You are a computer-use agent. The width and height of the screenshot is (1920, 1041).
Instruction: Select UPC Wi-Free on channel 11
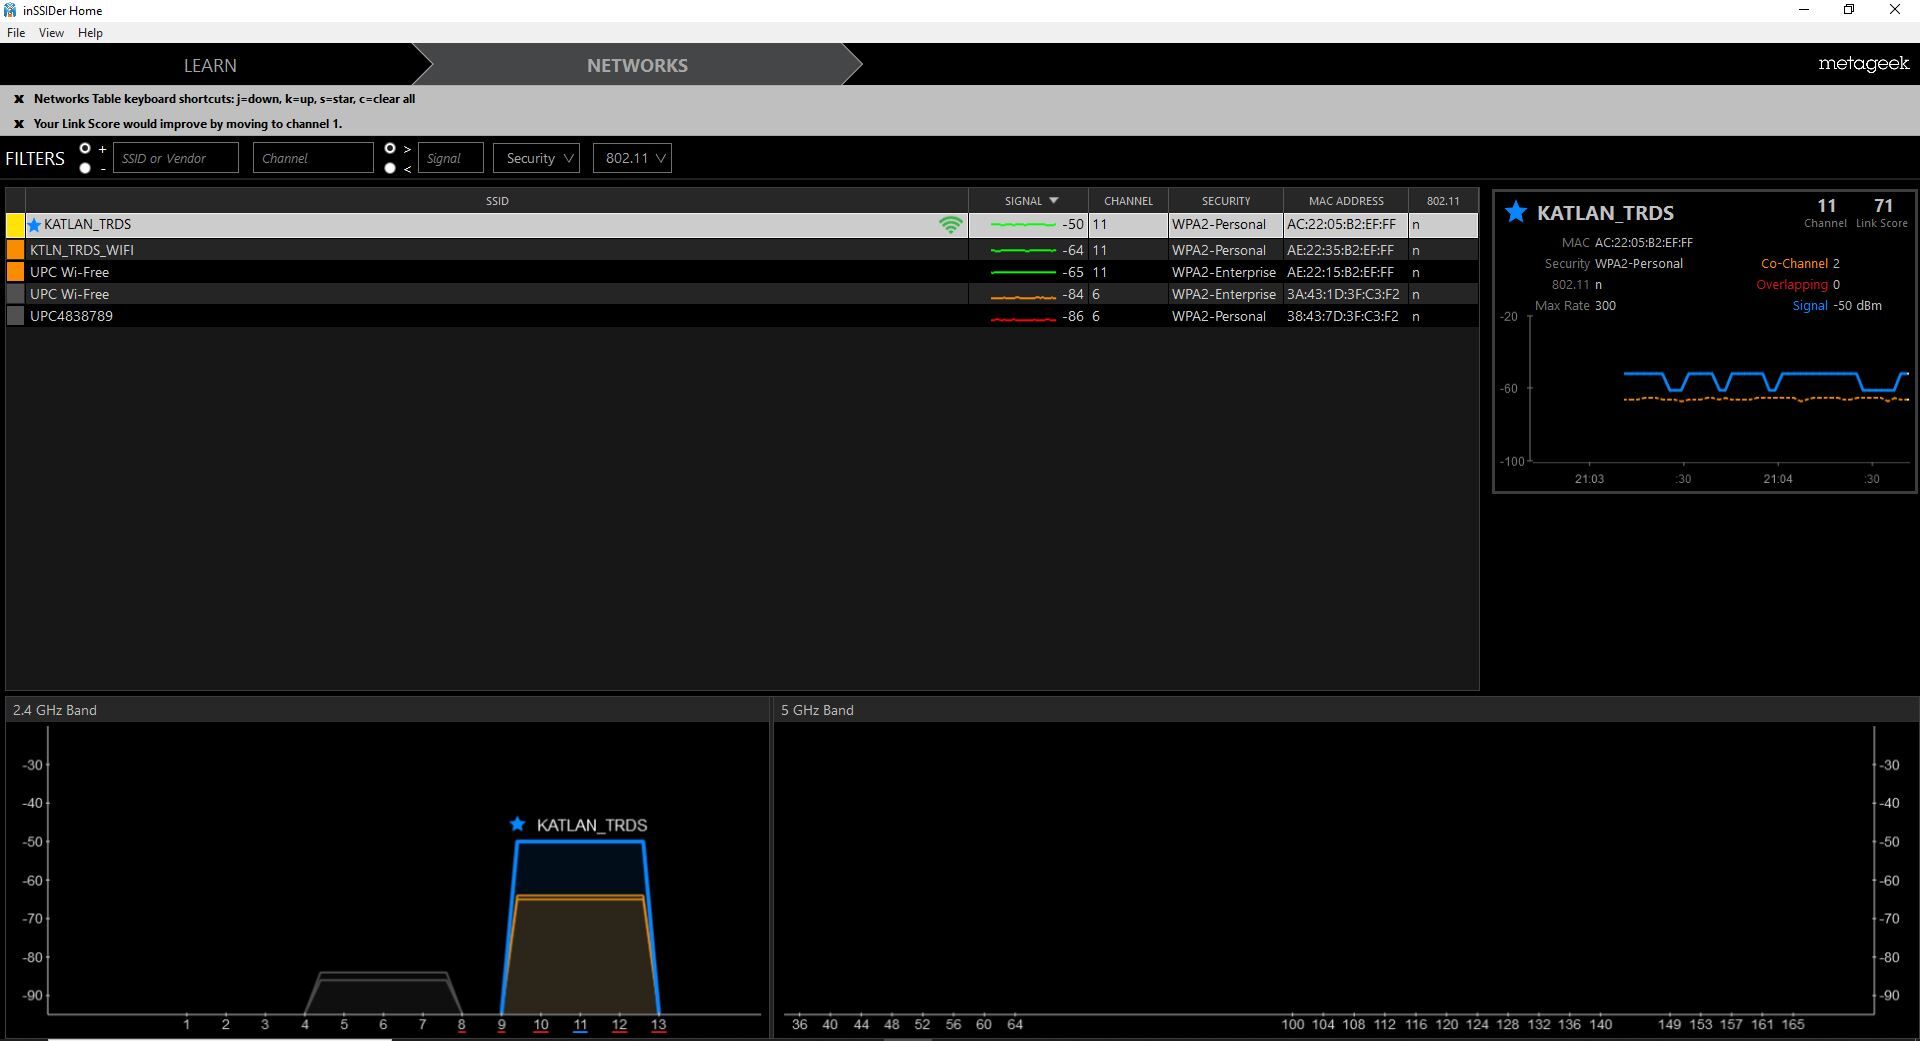click(x=742, y=272)
